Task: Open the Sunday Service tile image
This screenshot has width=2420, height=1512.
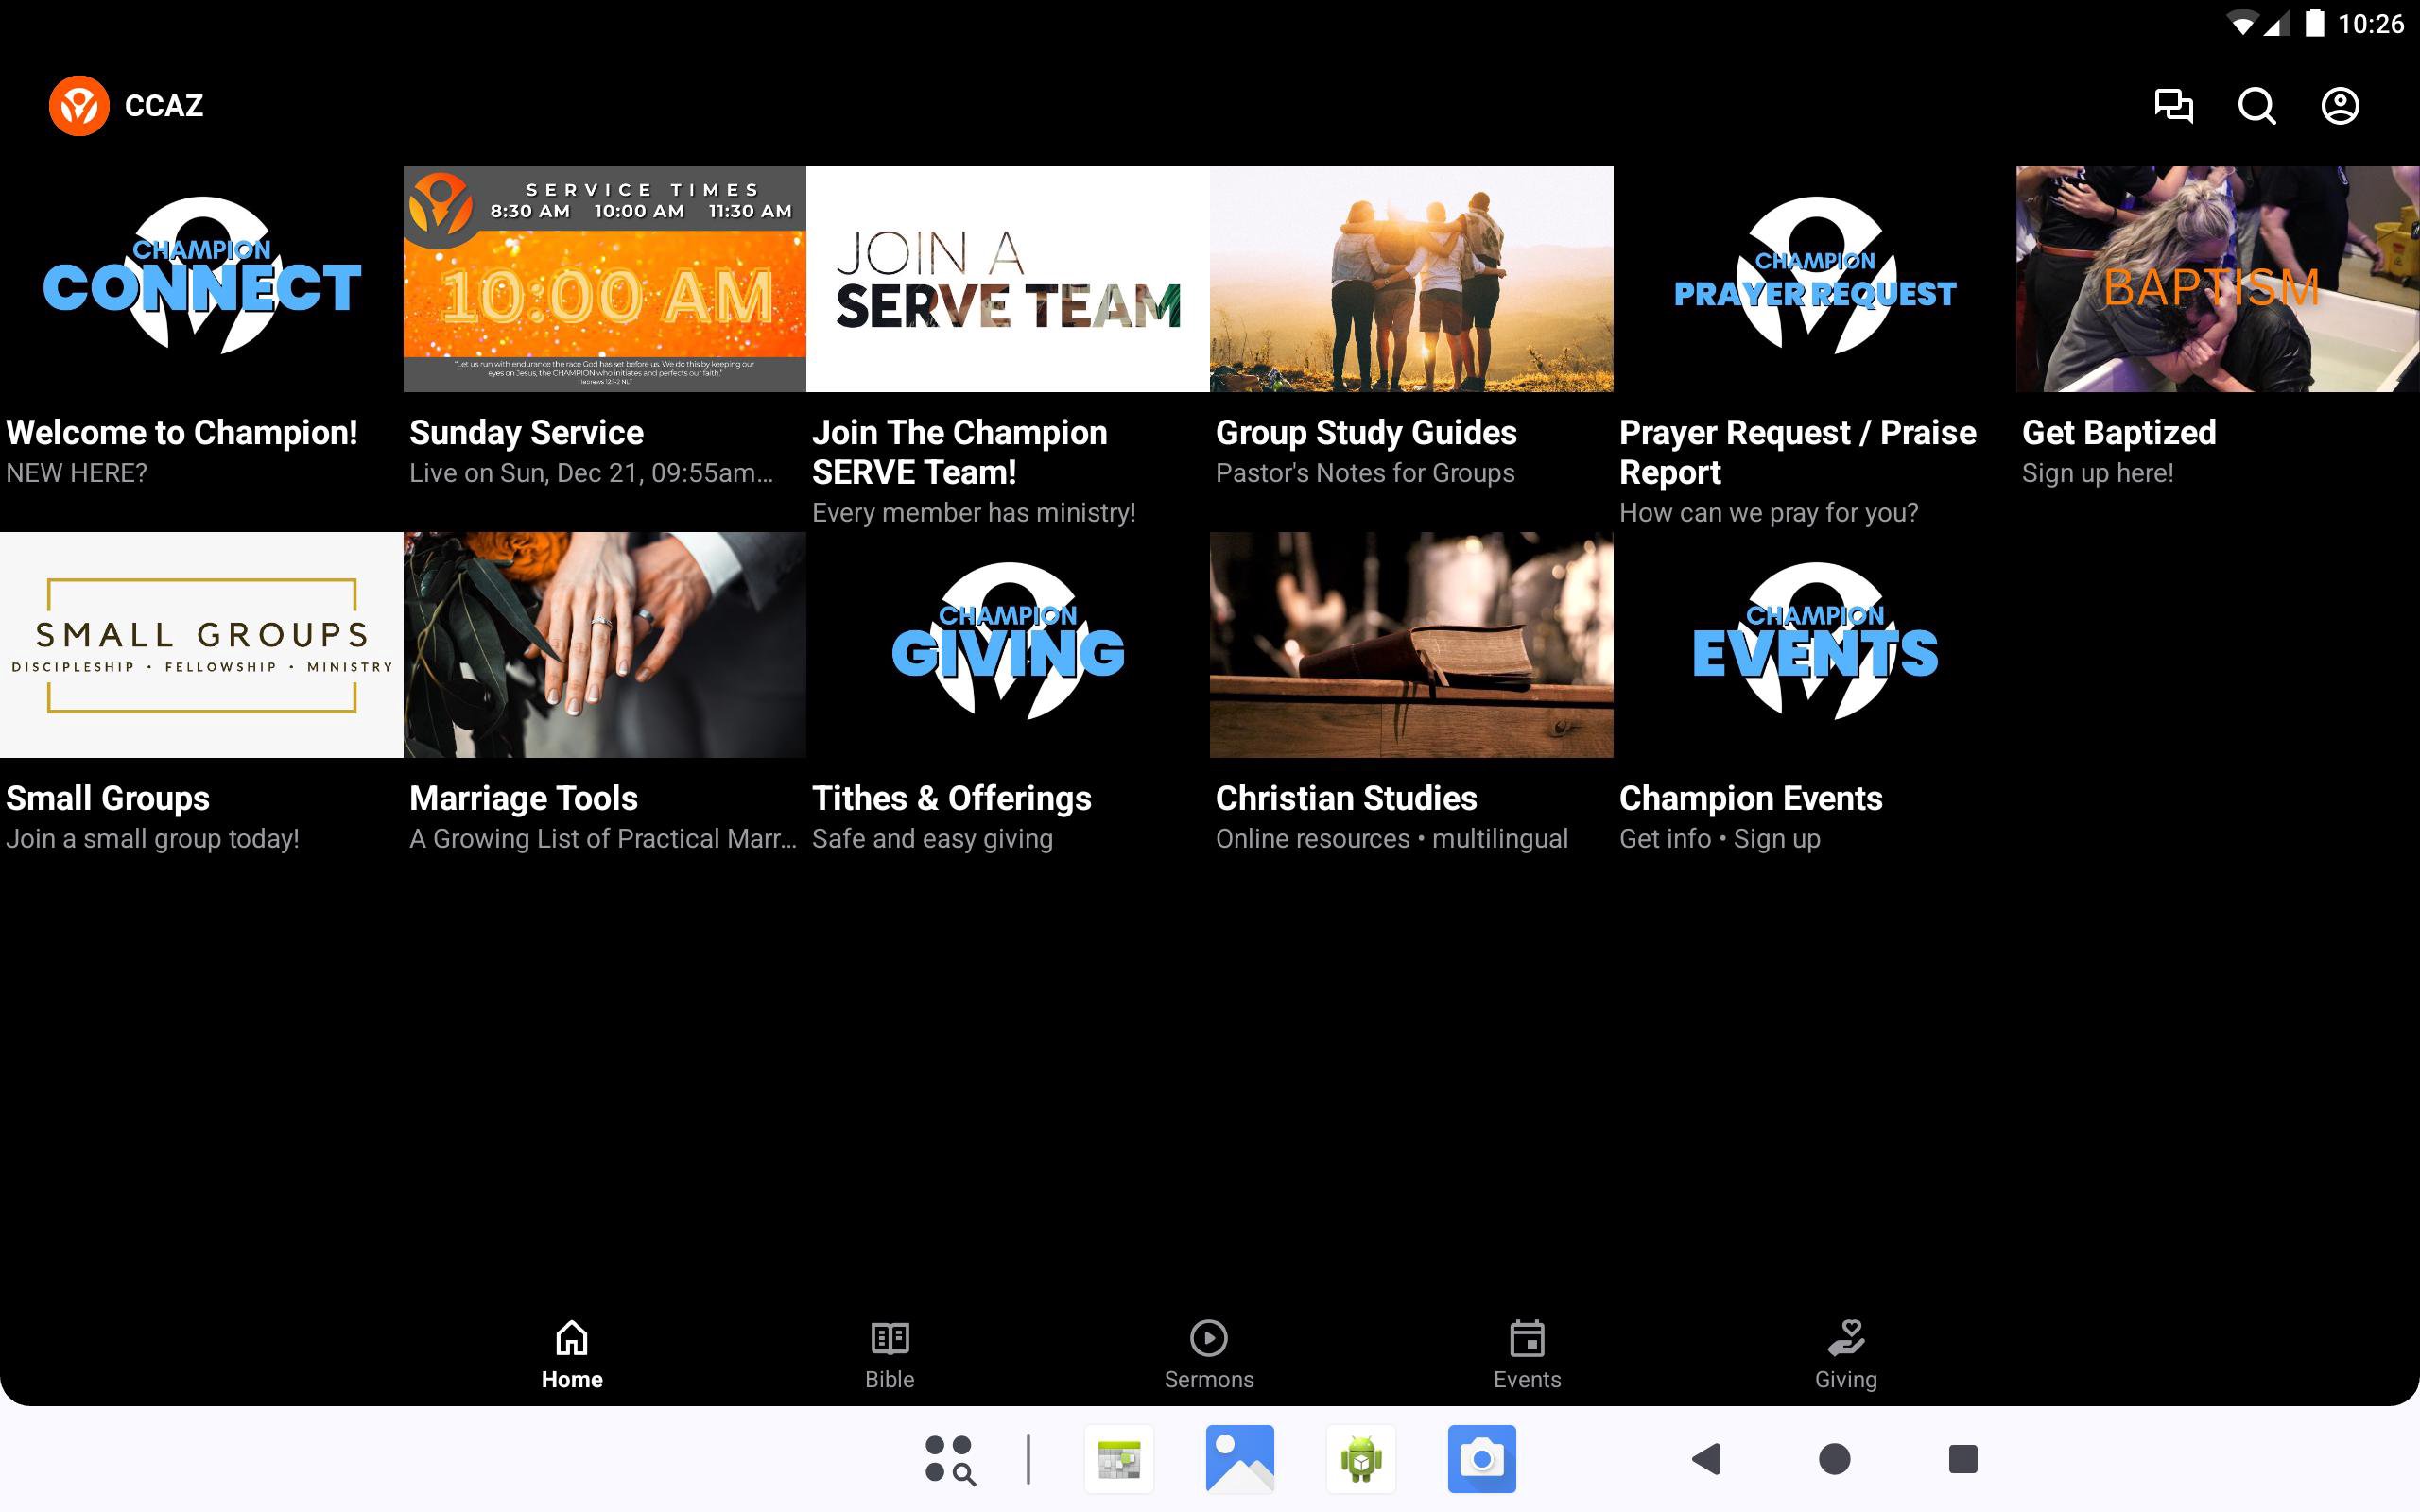Action: (604, 278)
